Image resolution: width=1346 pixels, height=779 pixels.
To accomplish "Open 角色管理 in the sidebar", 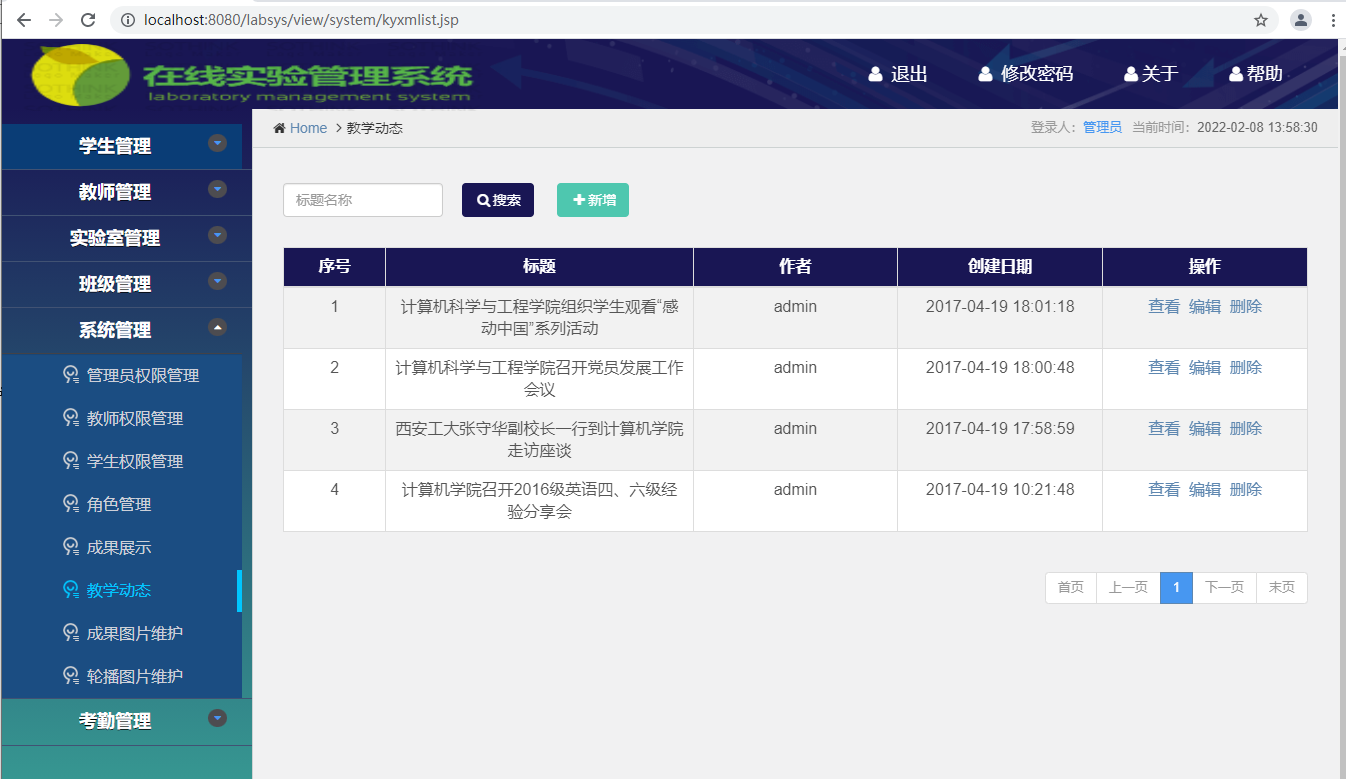I will click(119, 505).
